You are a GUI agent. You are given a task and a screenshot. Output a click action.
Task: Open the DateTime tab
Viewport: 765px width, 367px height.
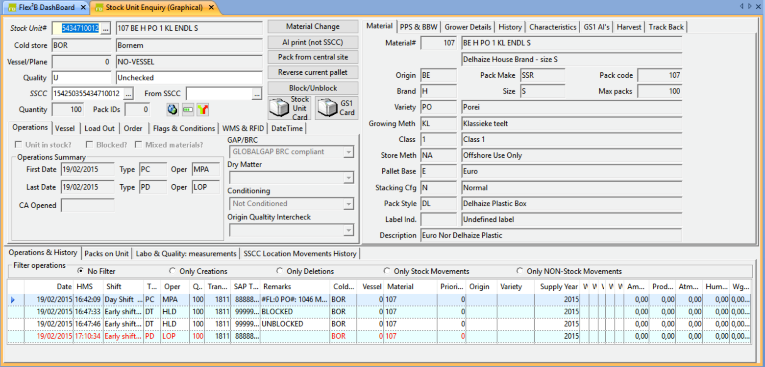point(287,128)
